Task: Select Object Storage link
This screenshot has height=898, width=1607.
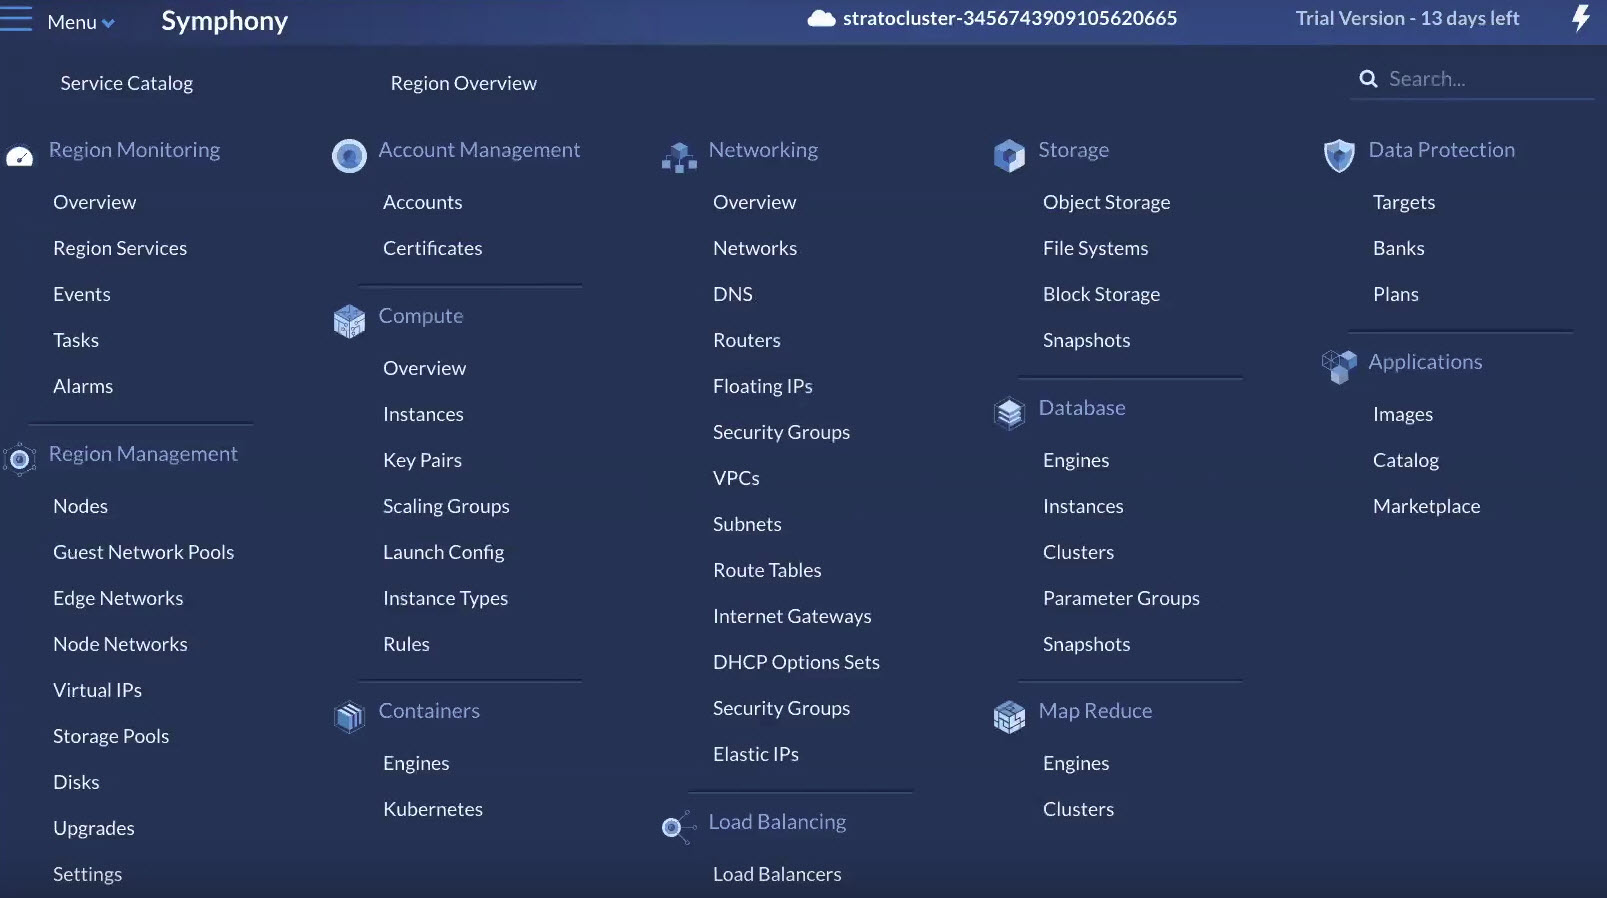Action: (1106, 202)
